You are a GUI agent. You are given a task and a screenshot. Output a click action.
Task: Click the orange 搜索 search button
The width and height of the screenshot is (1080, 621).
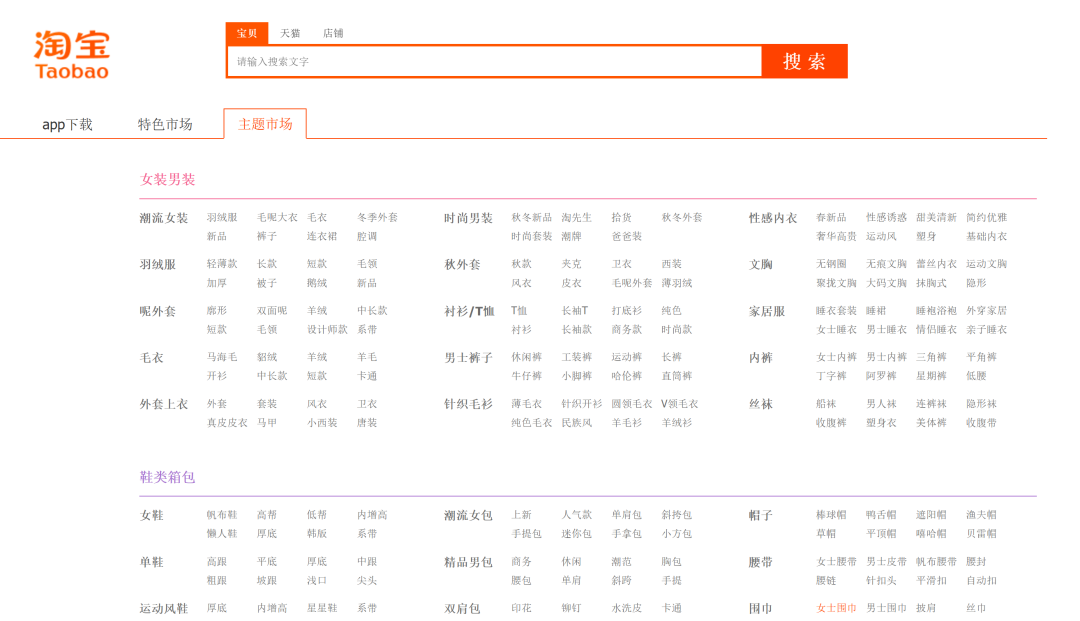point(804,61)
